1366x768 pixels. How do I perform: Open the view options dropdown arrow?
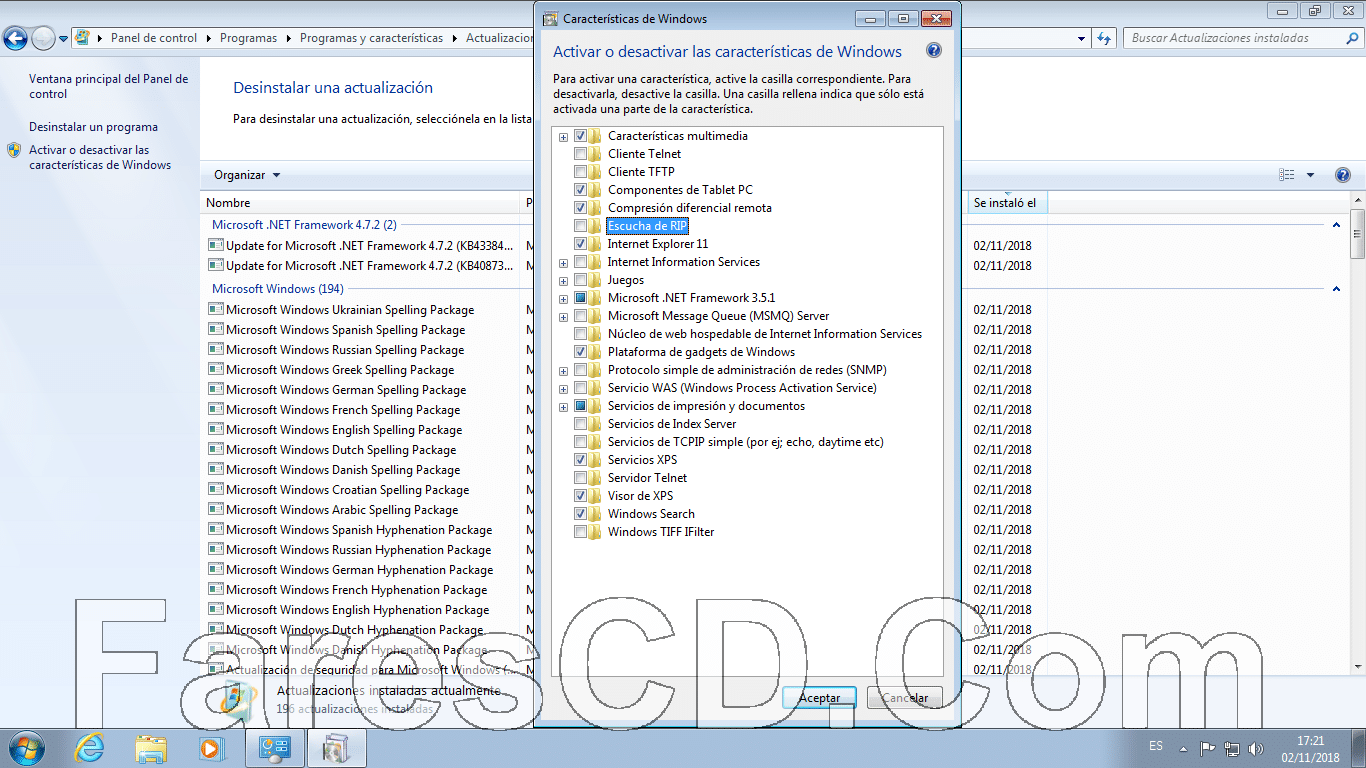point(1310,175)
